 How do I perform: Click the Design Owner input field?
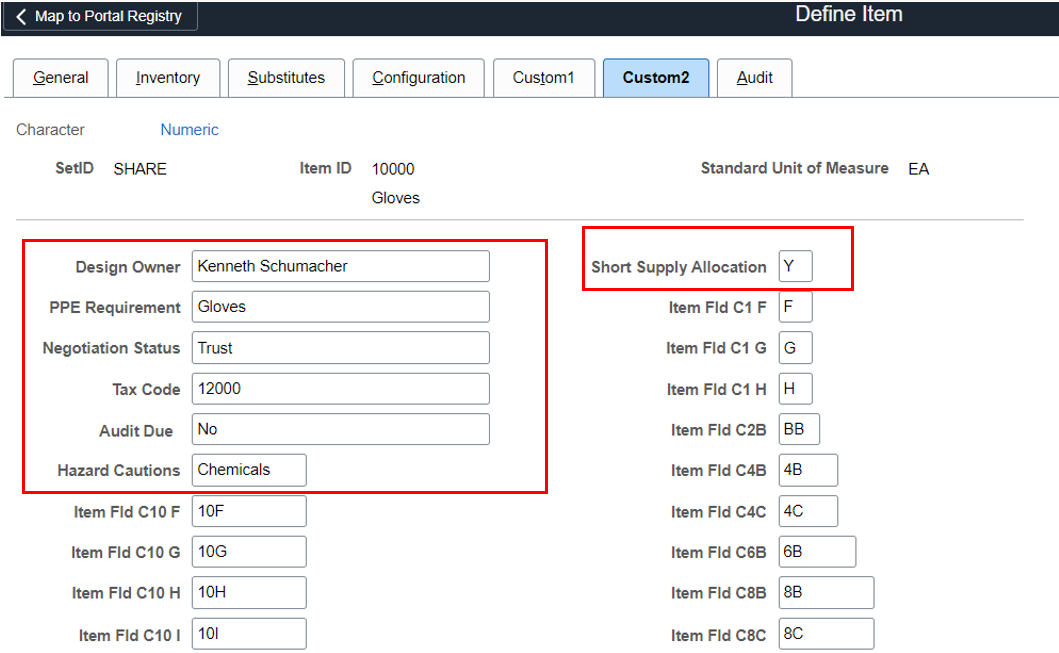[x=340, y=266]
